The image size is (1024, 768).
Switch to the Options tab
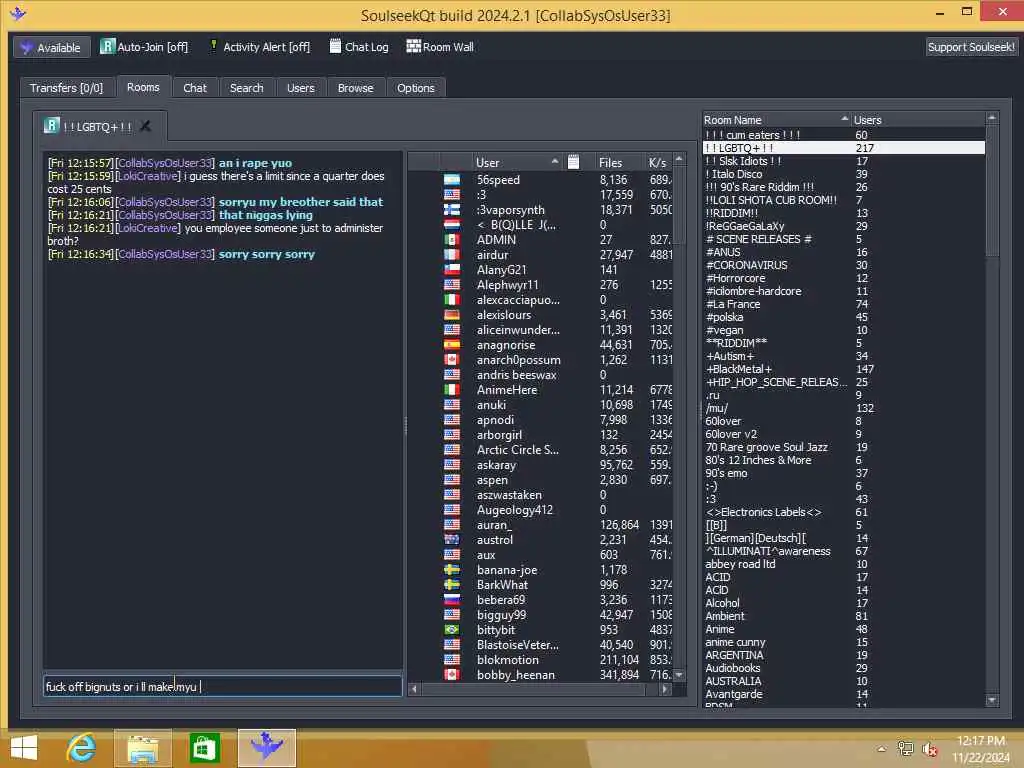pyautogui.click(x=415, y=88)
